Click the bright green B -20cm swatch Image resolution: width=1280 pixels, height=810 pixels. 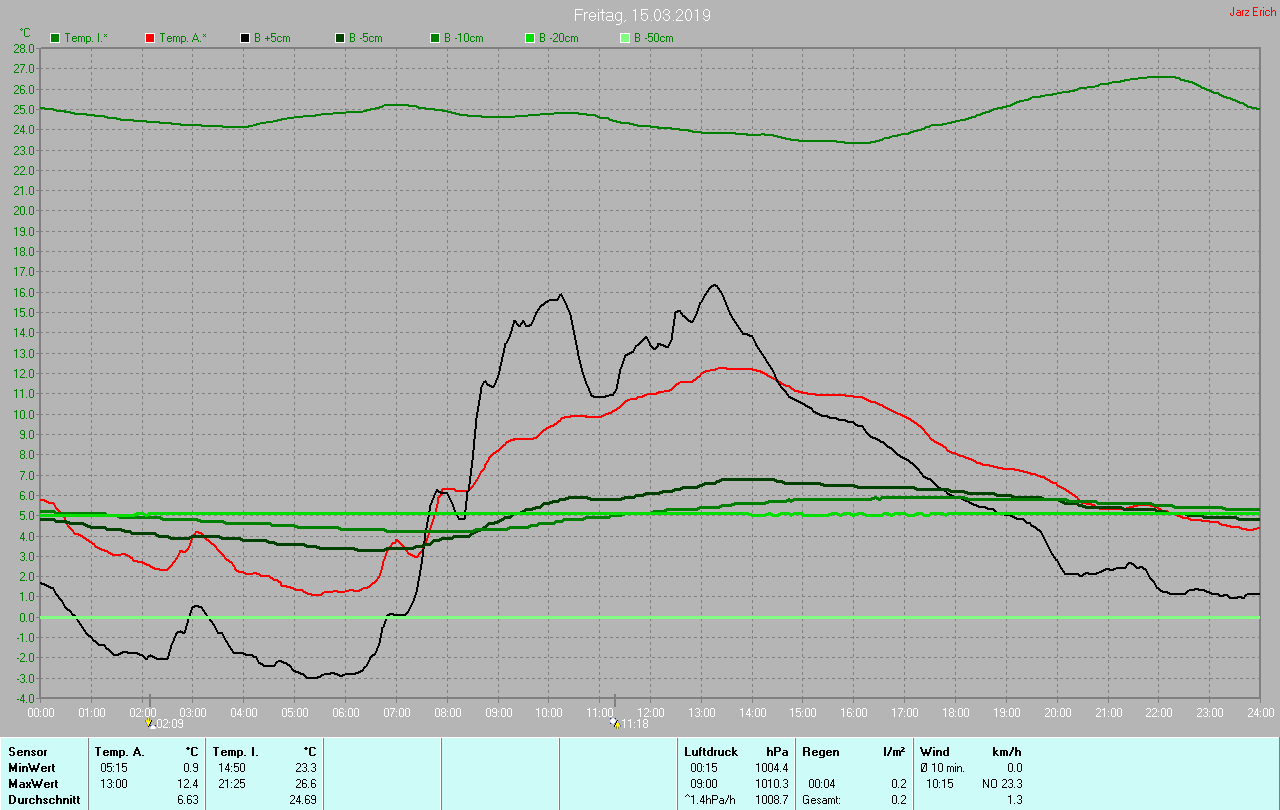(x=530, y=38)
